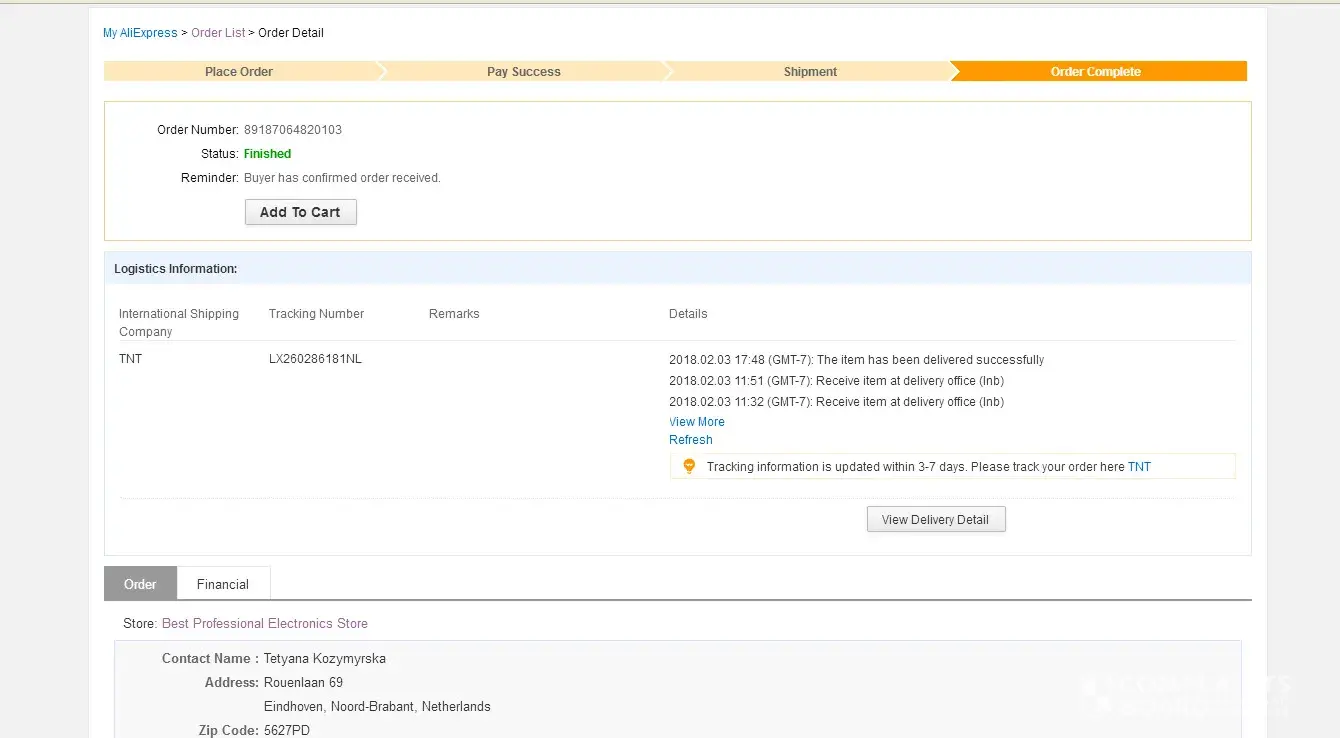This screenshot has width=1340, height=738.
Task: Visit Best Professional Electronics Store page
Action: tap(265, 623)
